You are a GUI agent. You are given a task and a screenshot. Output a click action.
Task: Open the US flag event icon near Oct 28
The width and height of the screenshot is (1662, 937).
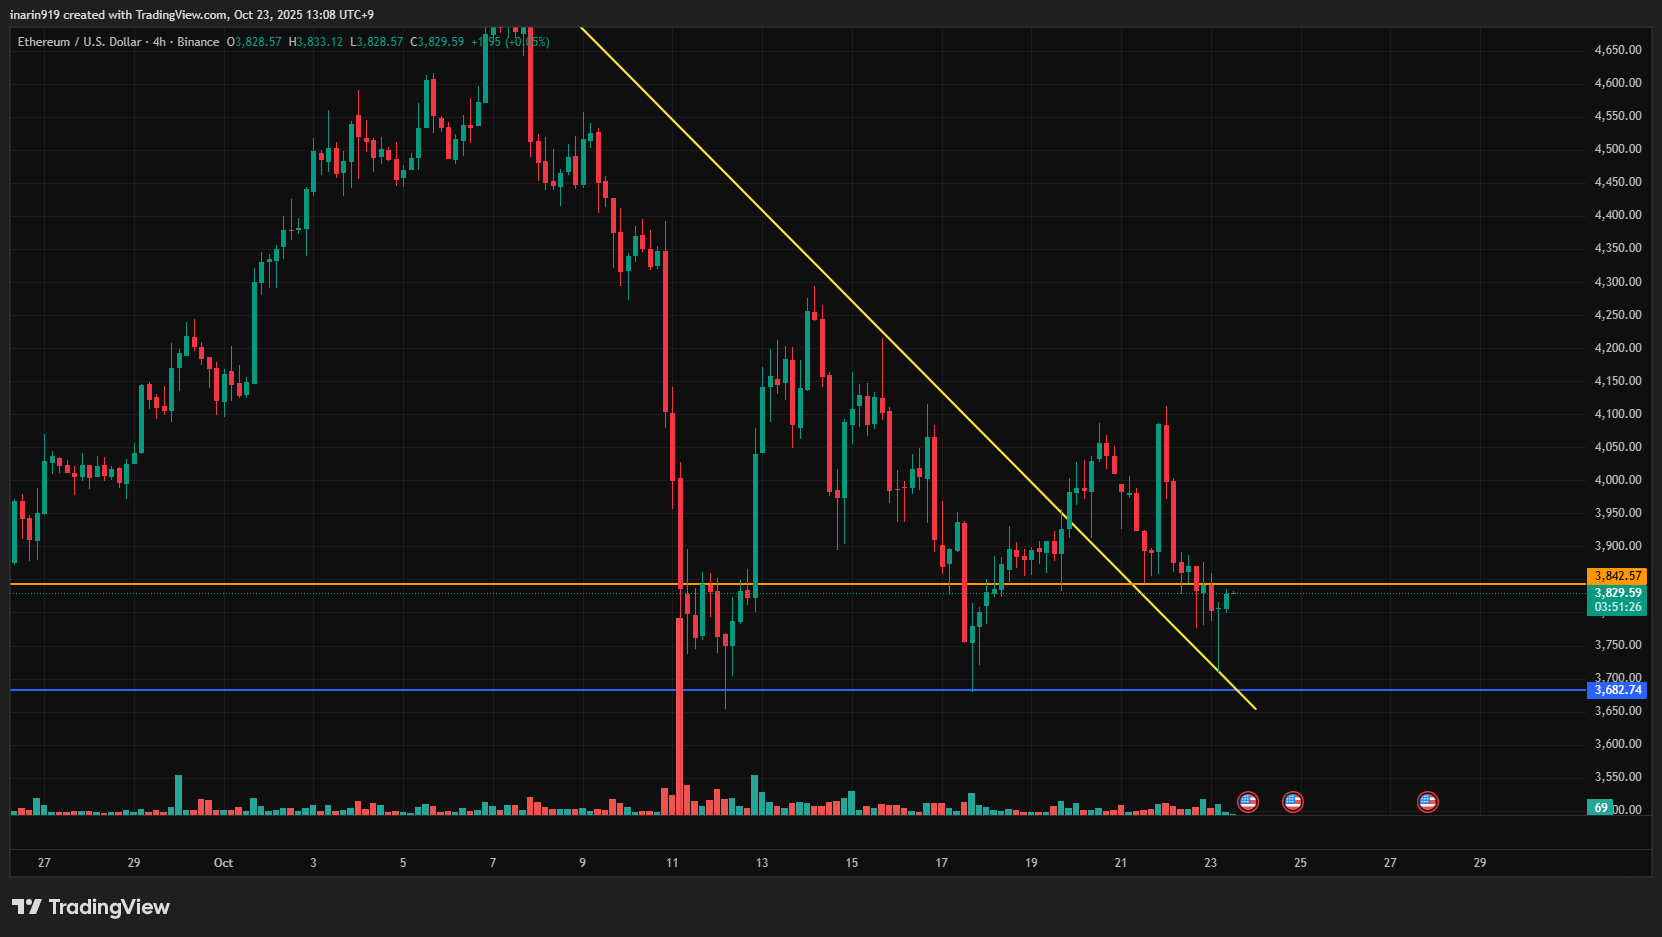tap(1427, 801)
